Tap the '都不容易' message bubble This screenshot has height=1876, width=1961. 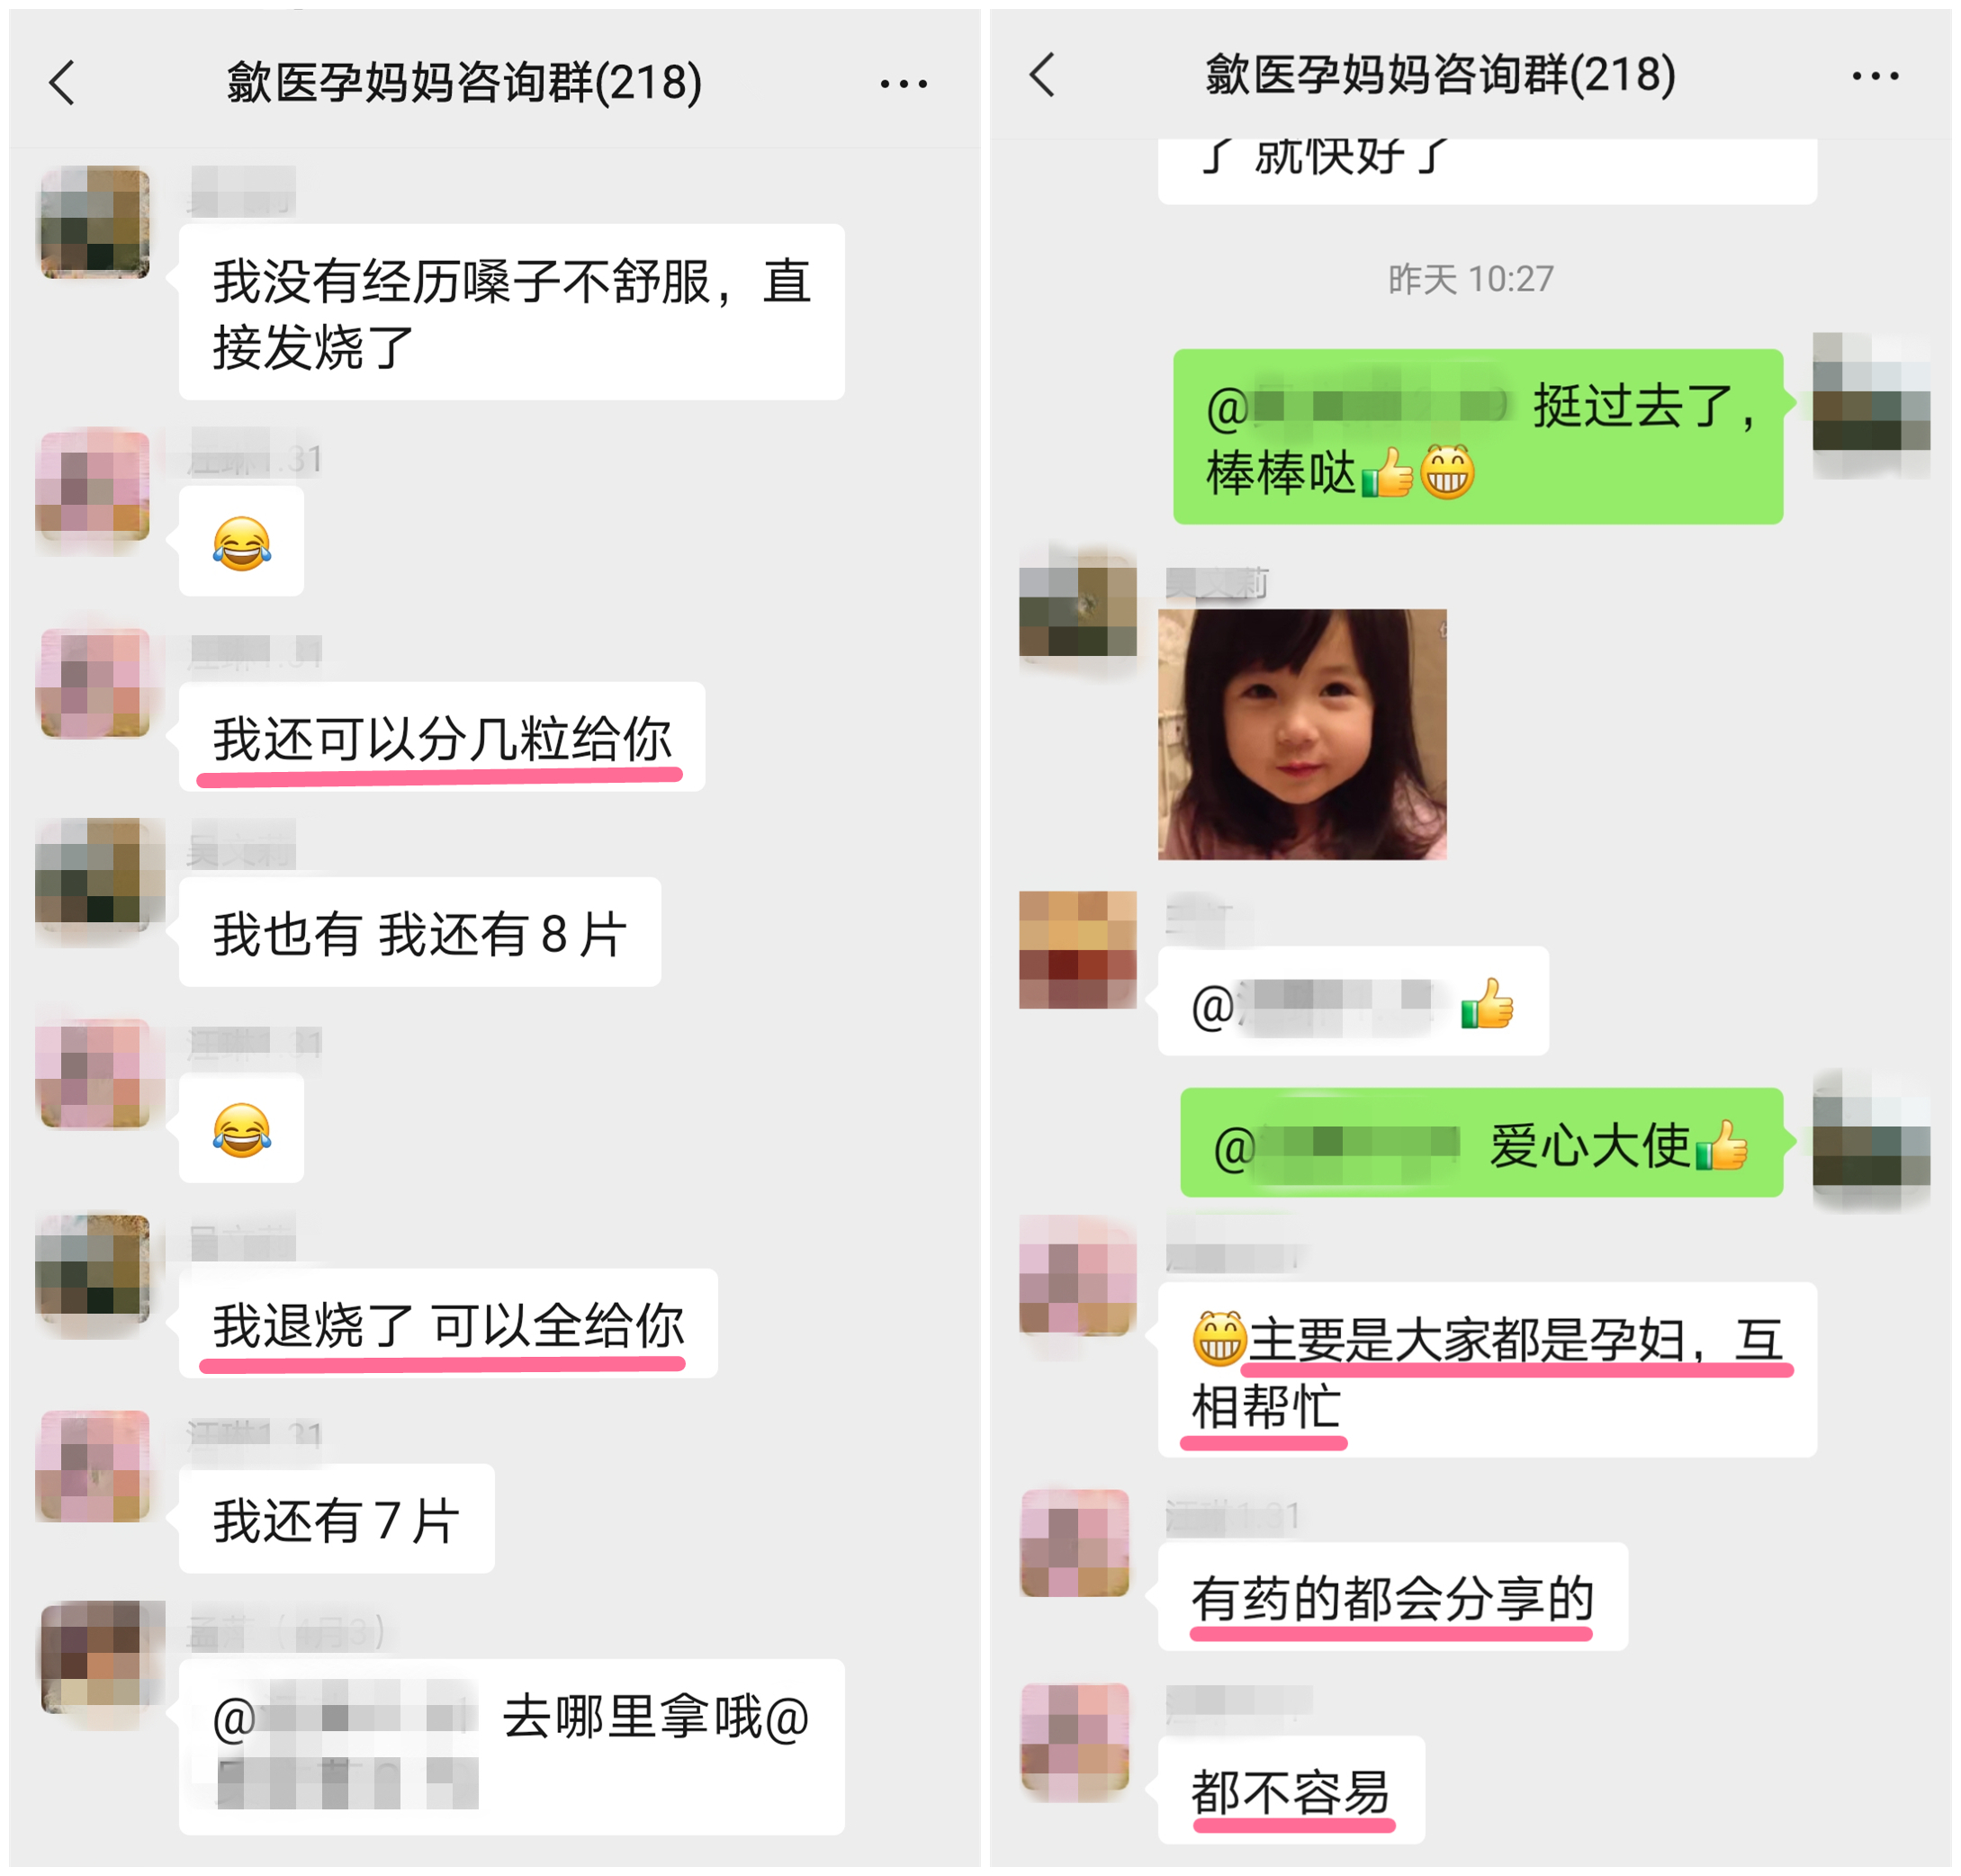pos(1291,1789)
